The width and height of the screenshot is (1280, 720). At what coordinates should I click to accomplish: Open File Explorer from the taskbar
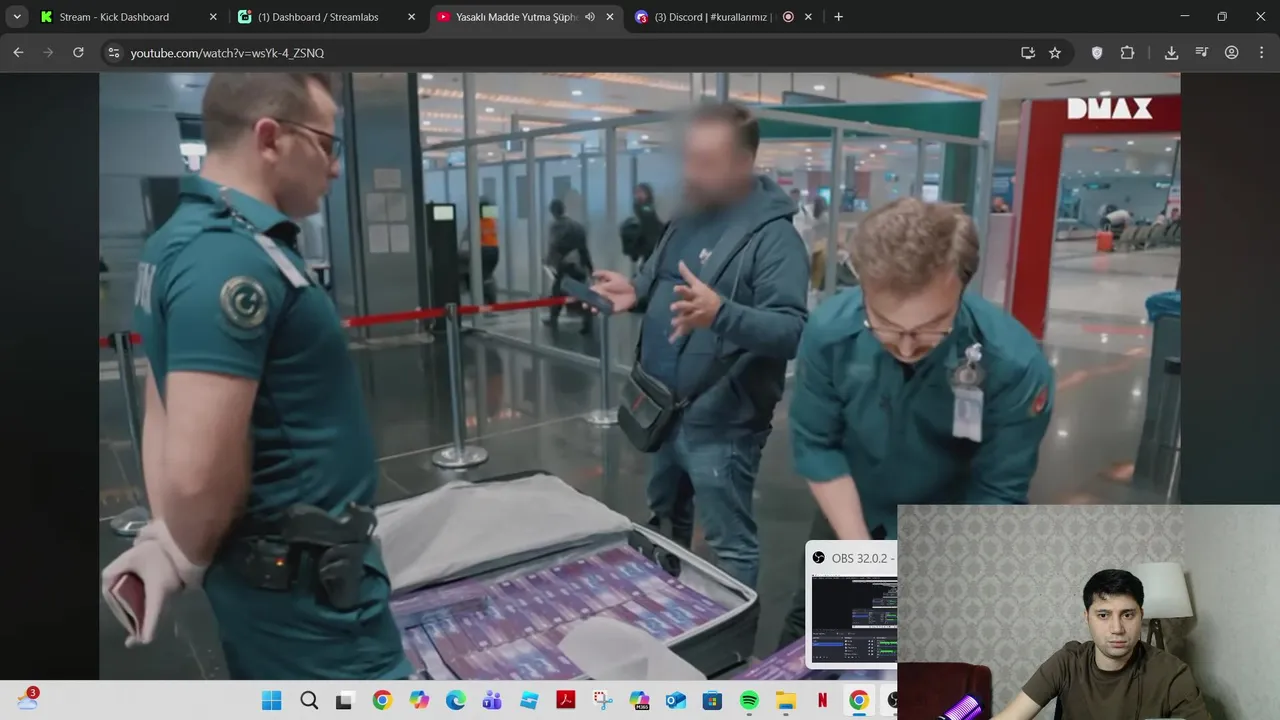pyautogui.click(x=786, y=701)
